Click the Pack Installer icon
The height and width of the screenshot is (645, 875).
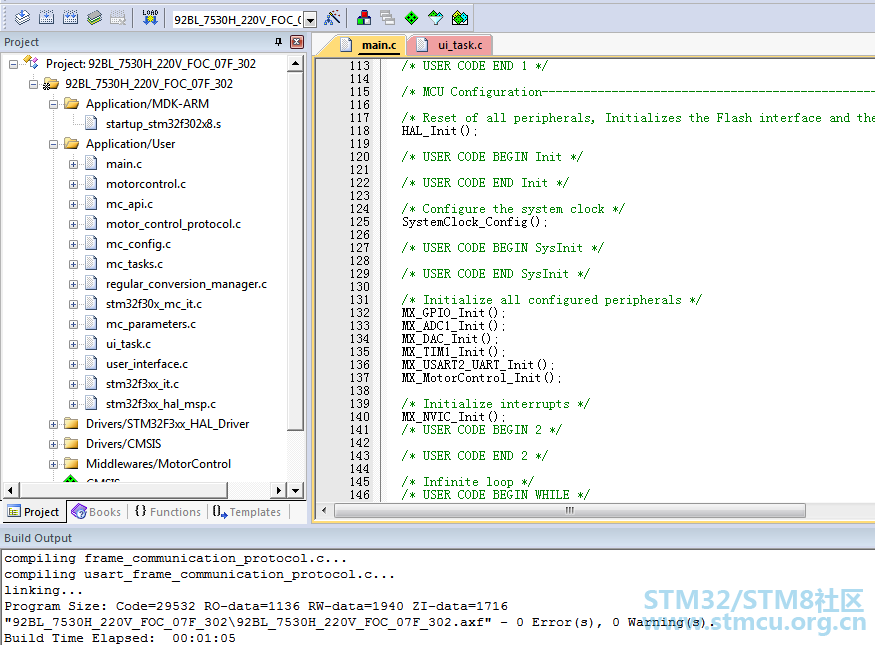click(x=460, y=18)
